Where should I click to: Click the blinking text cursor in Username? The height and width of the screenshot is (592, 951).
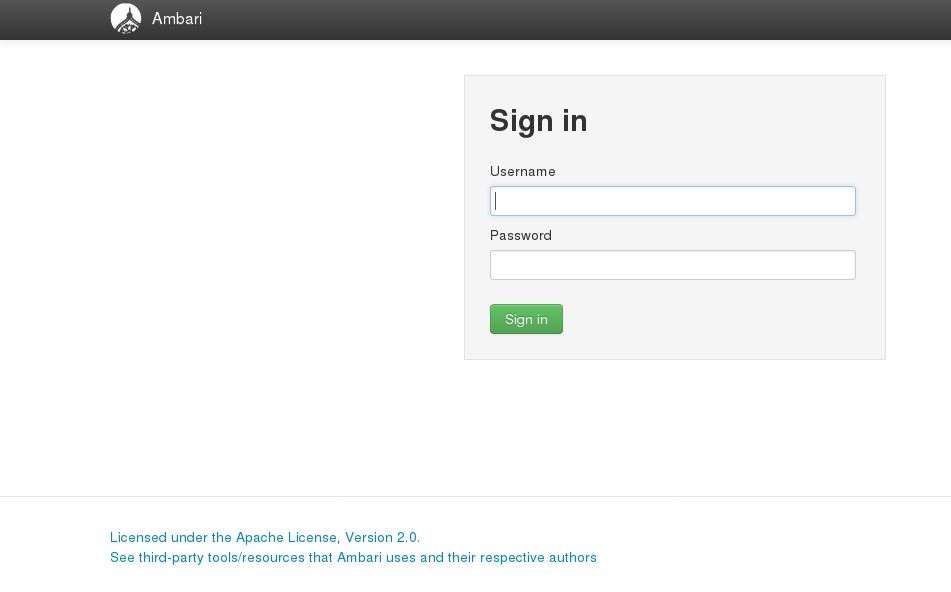496,201
